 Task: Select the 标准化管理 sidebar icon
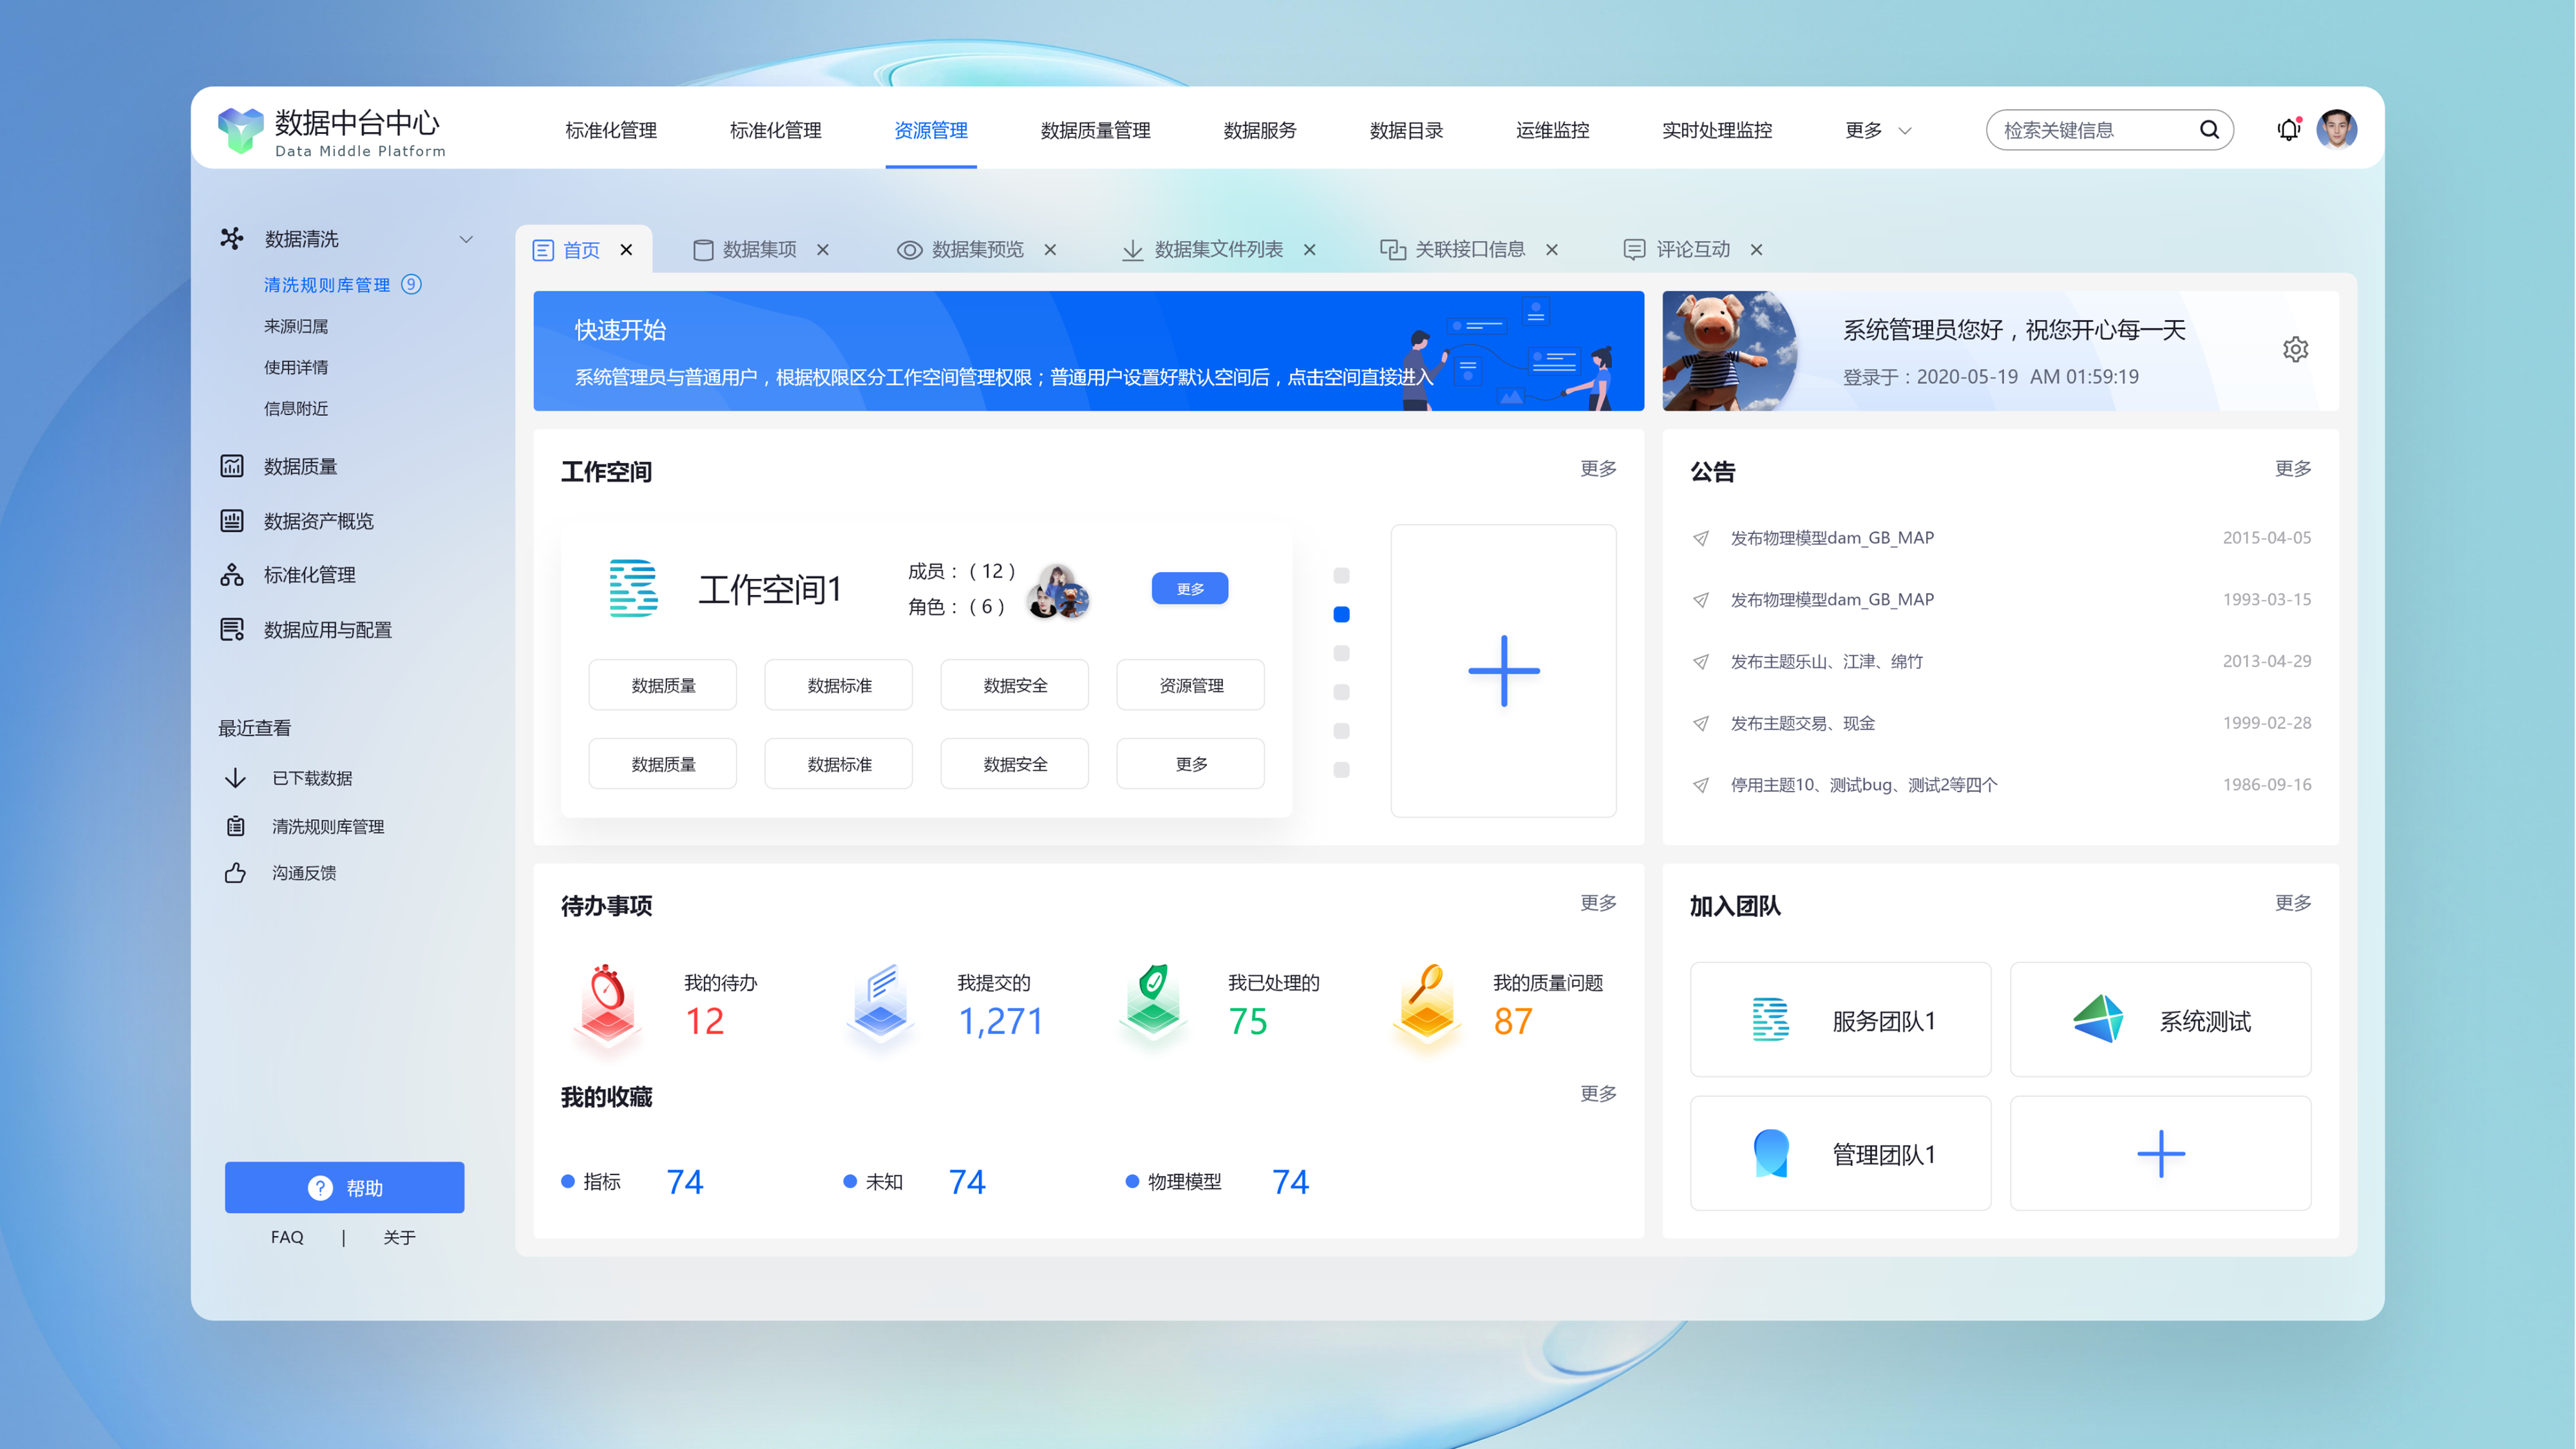[x=233, y=575]
